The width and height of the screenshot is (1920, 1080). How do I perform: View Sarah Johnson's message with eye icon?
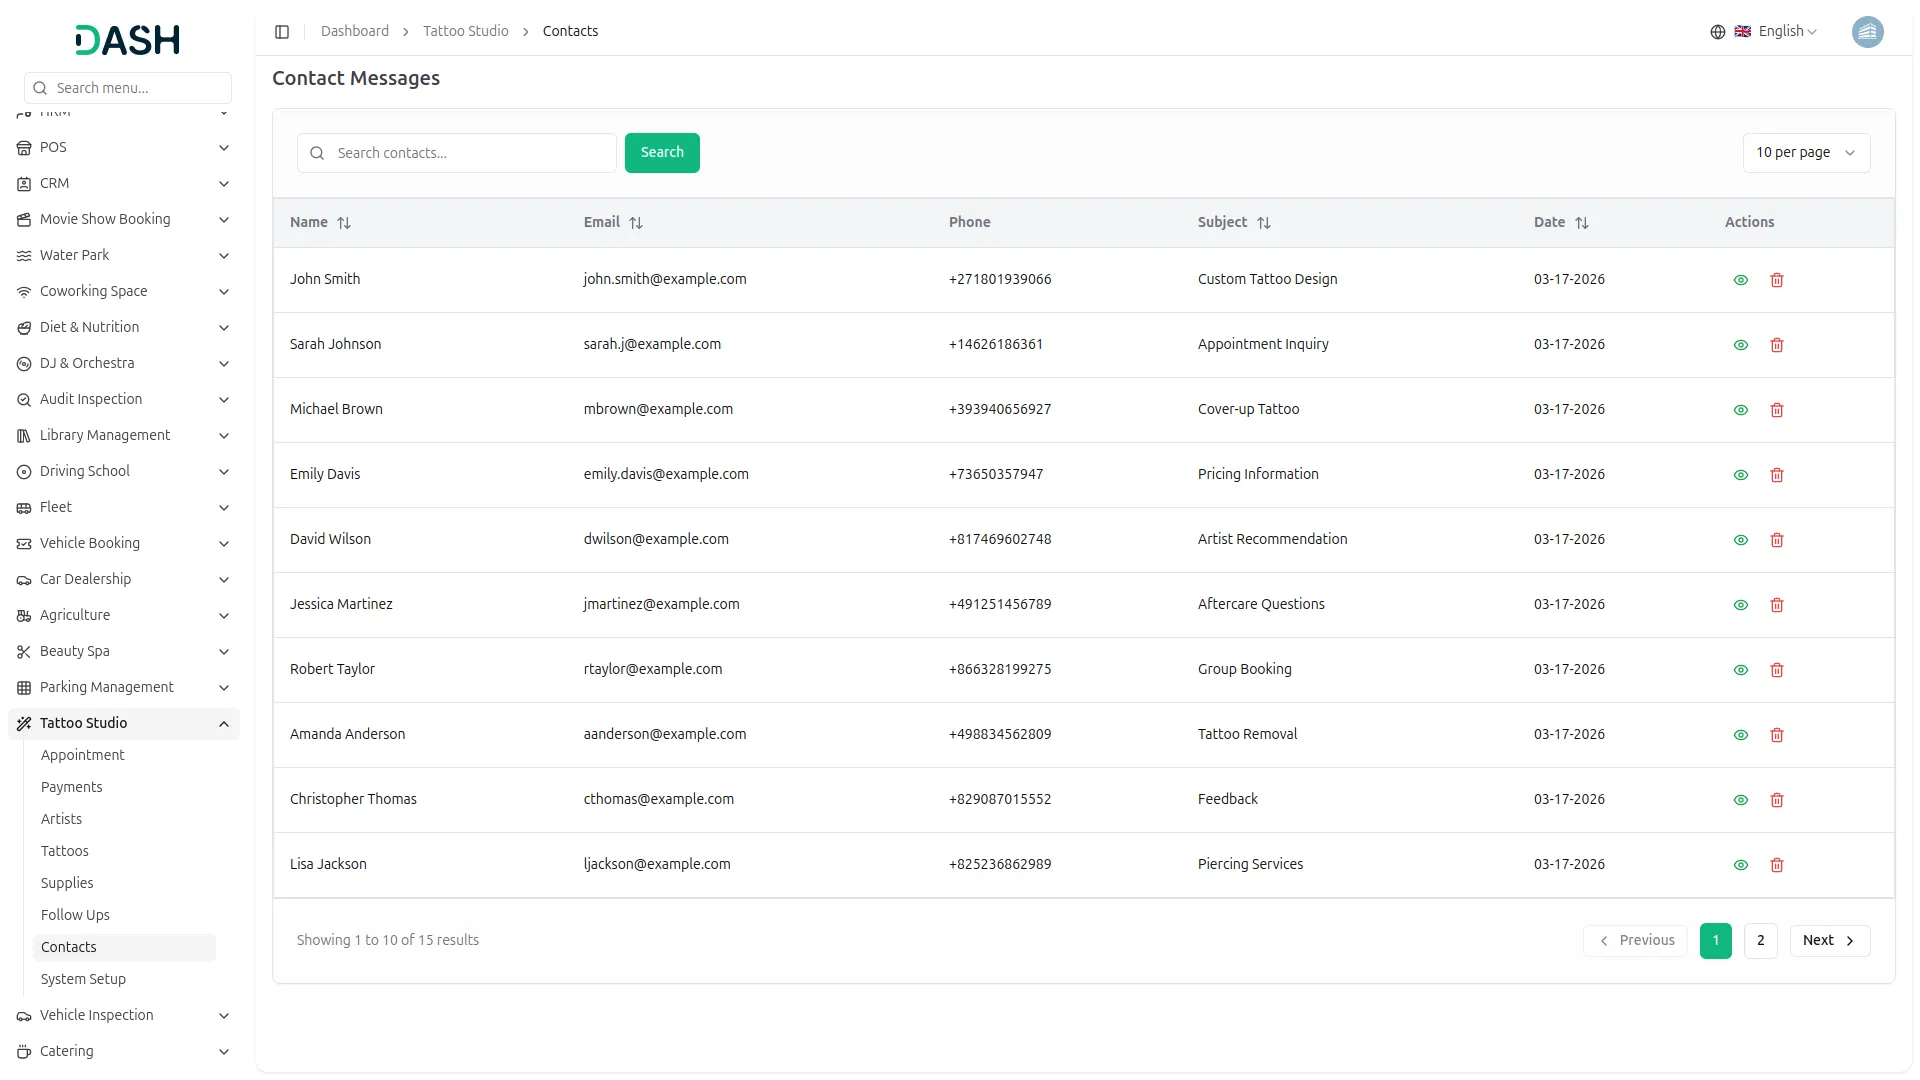coord(1741,345)
